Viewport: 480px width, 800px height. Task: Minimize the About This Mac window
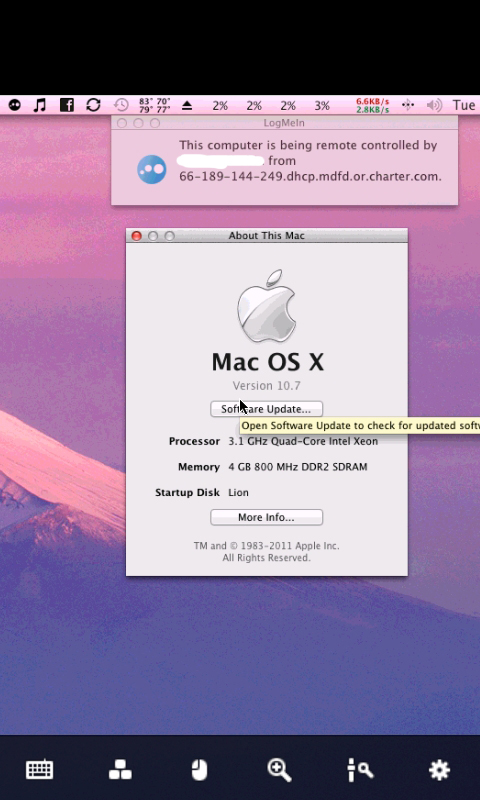[153, 236]
